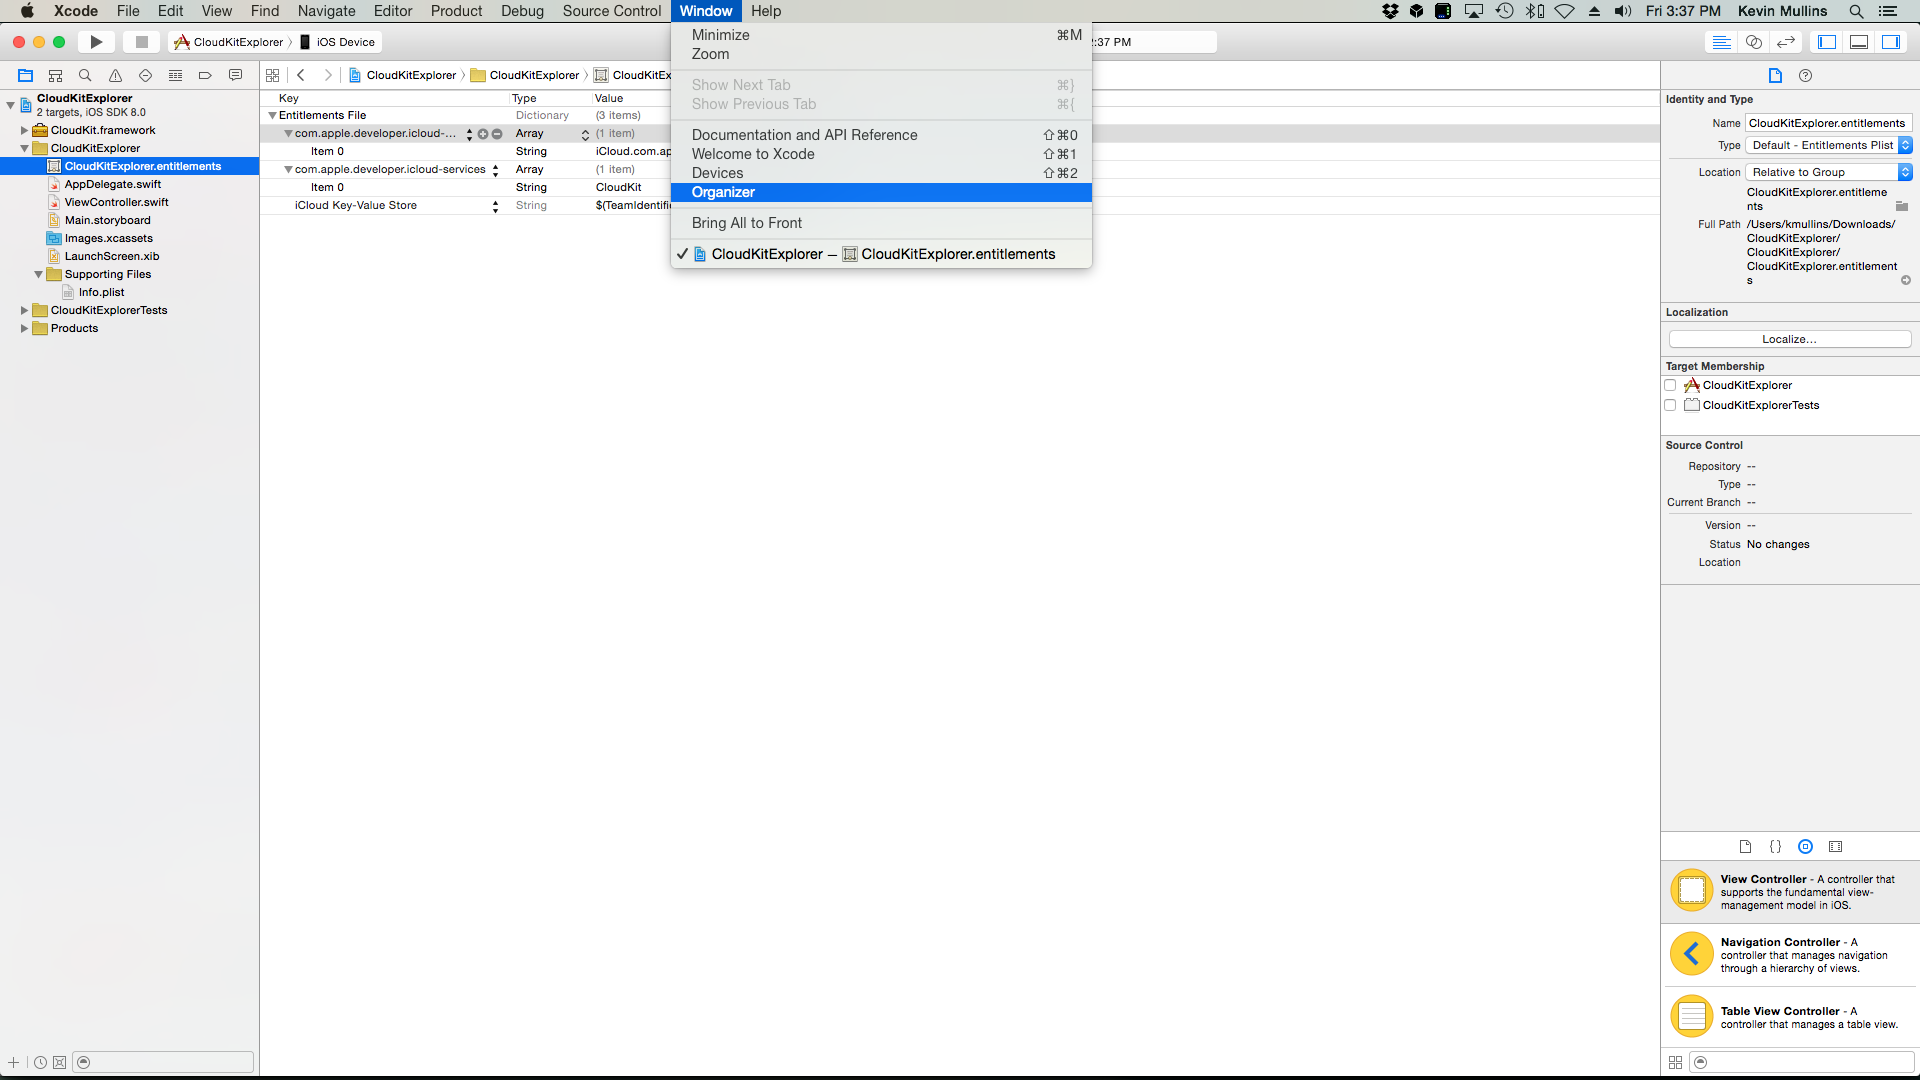
Task: Select the iOS Device destination
Action: tap(338, 42)
